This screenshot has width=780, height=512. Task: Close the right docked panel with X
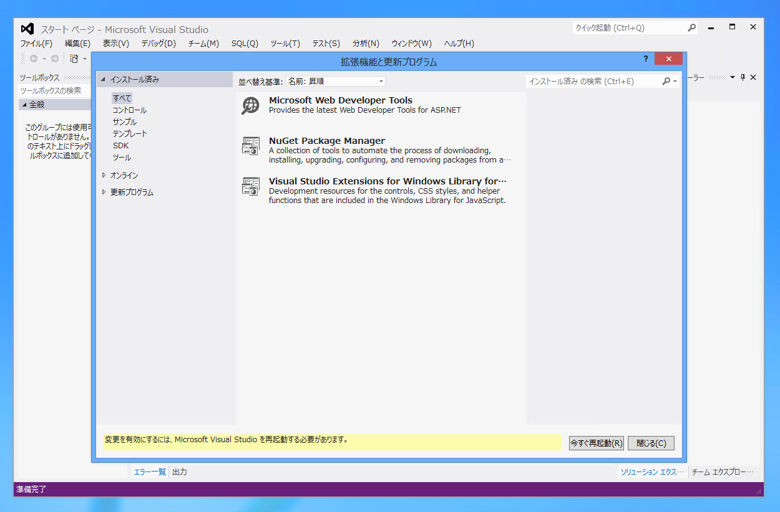tap(753, 77)
